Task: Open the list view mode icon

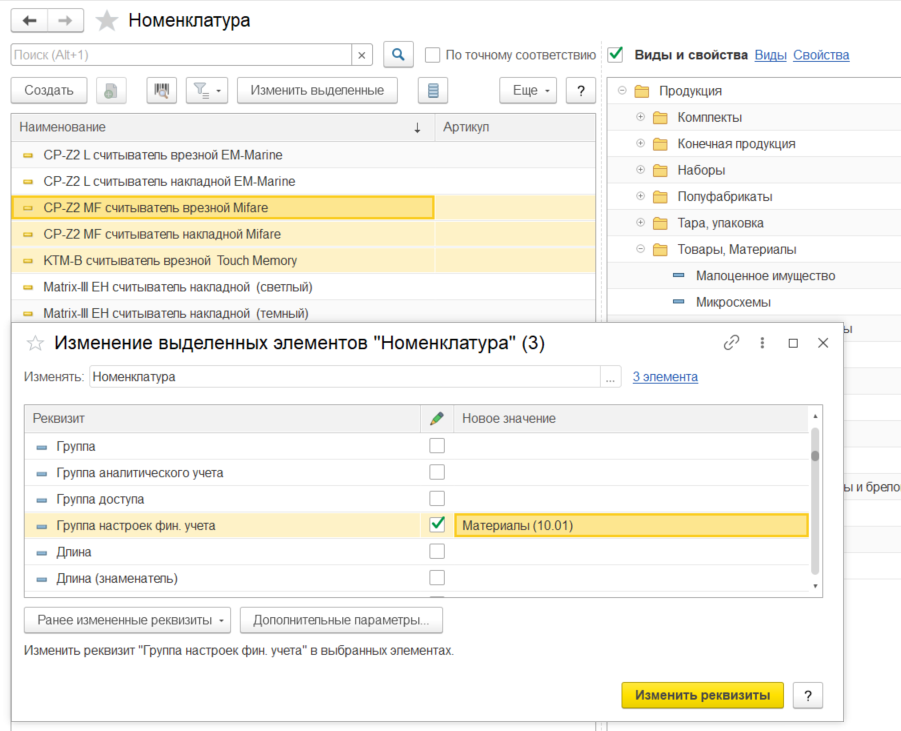Action: (433, 91)
